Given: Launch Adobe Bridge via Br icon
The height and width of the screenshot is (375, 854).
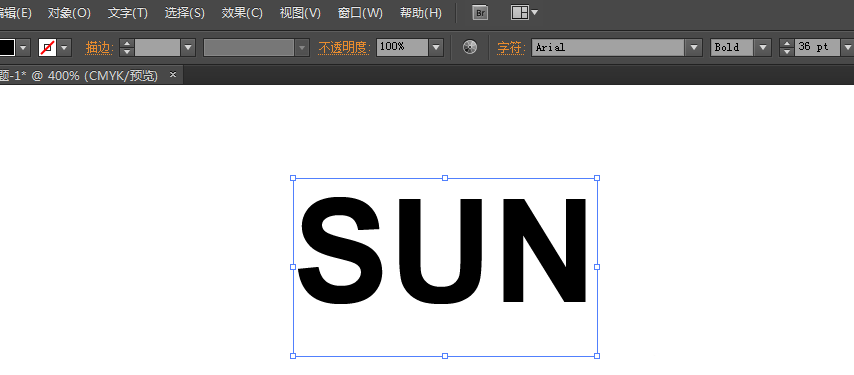Looking at the screenshot, I should point(480,13).
